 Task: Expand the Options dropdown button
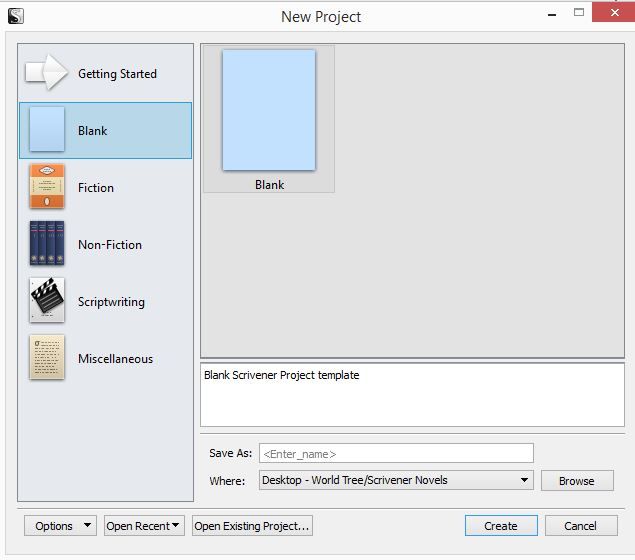[60, 526]
